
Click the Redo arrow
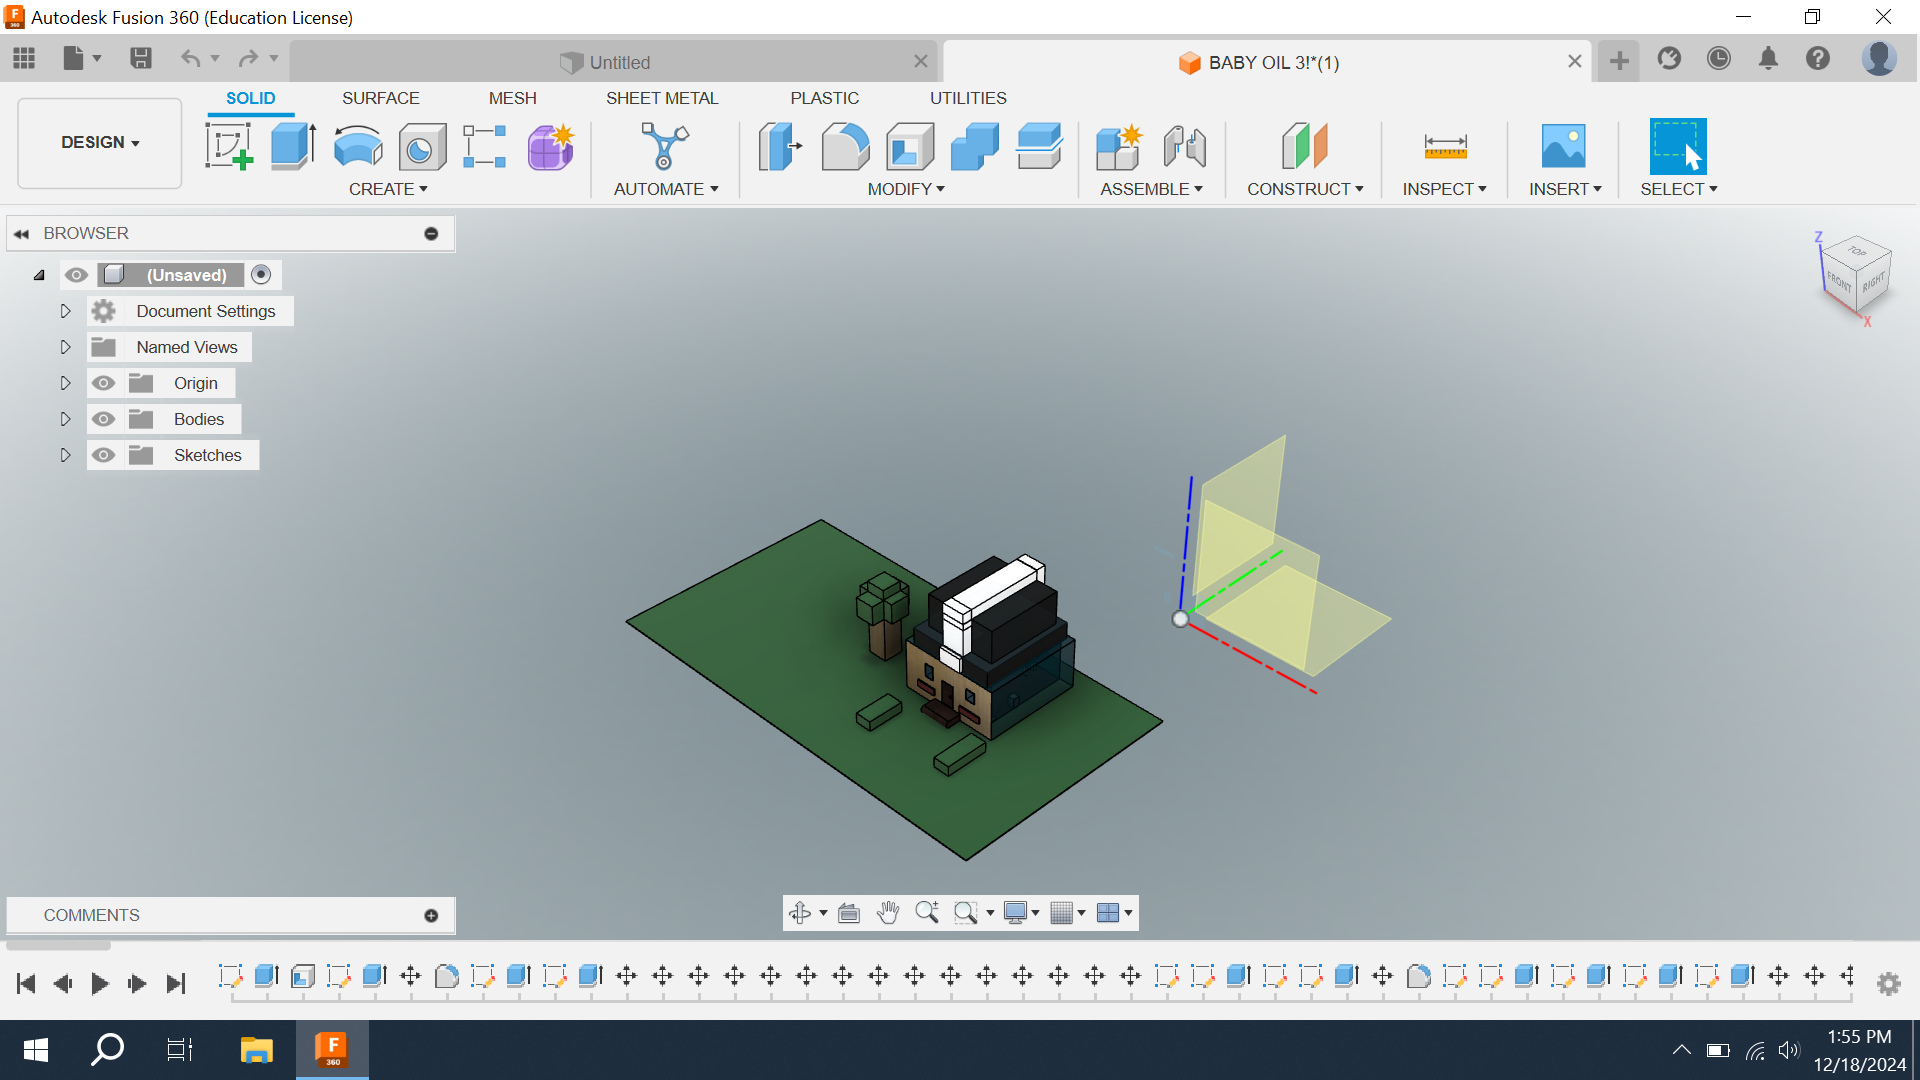pyautogui.click(x=248, y=59)
